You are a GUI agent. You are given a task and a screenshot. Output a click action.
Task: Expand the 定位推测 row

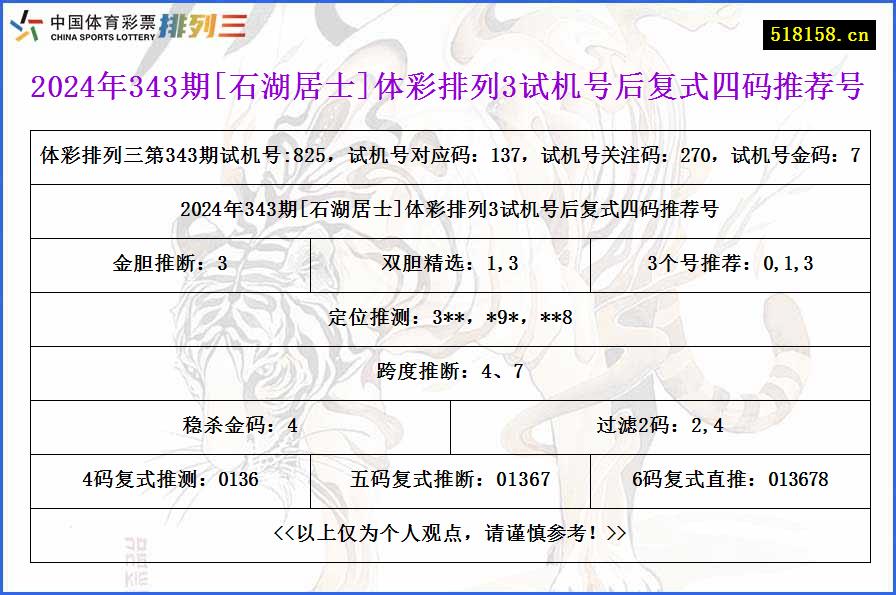pos(448,318)
